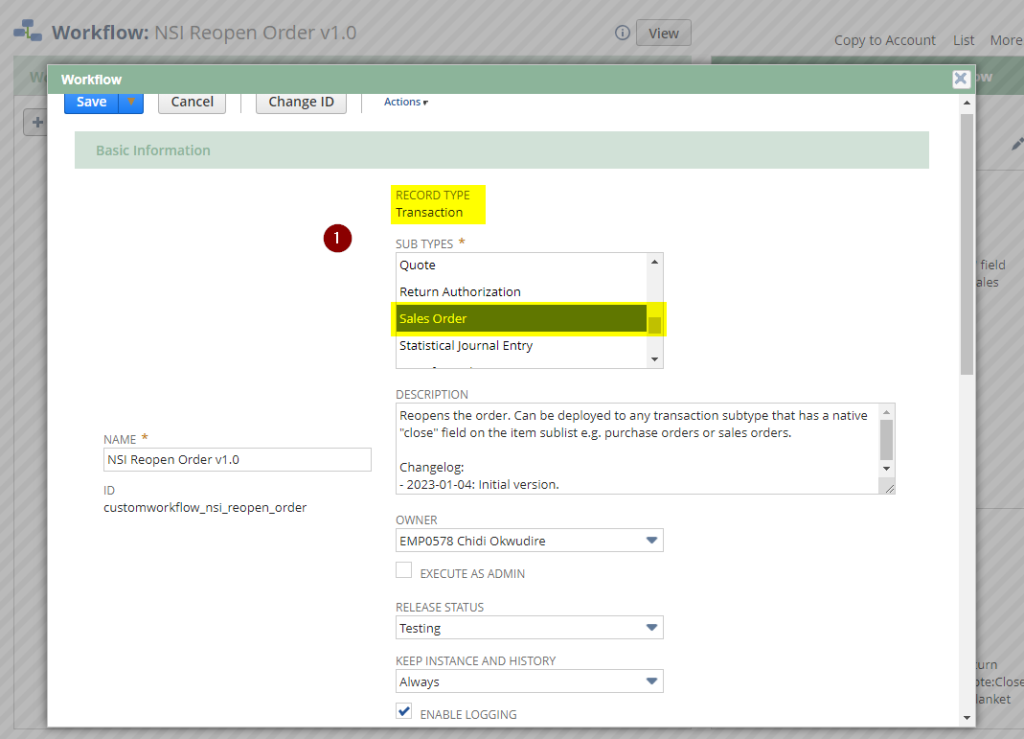Click into the Description text area

637,449
